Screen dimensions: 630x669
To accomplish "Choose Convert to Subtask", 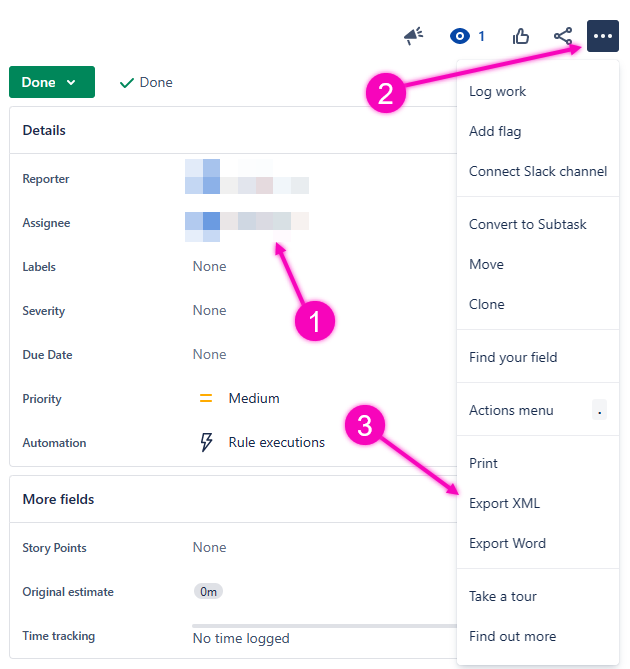I will pyautogui.click(x=527, y=224).
